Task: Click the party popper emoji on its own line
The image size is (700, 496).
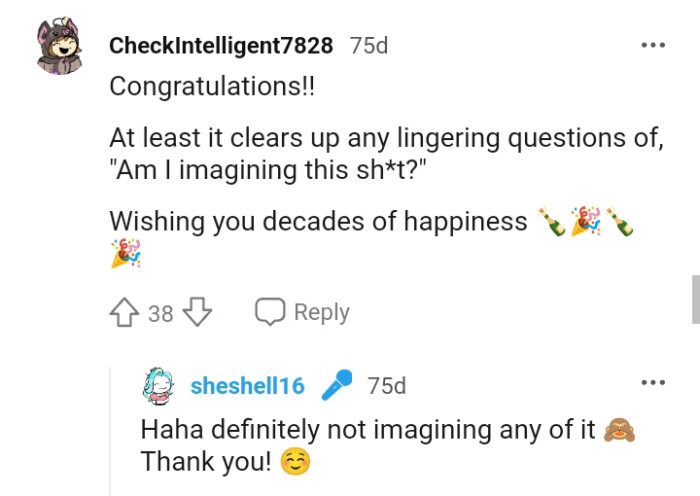Action: (x=126, y=254)
